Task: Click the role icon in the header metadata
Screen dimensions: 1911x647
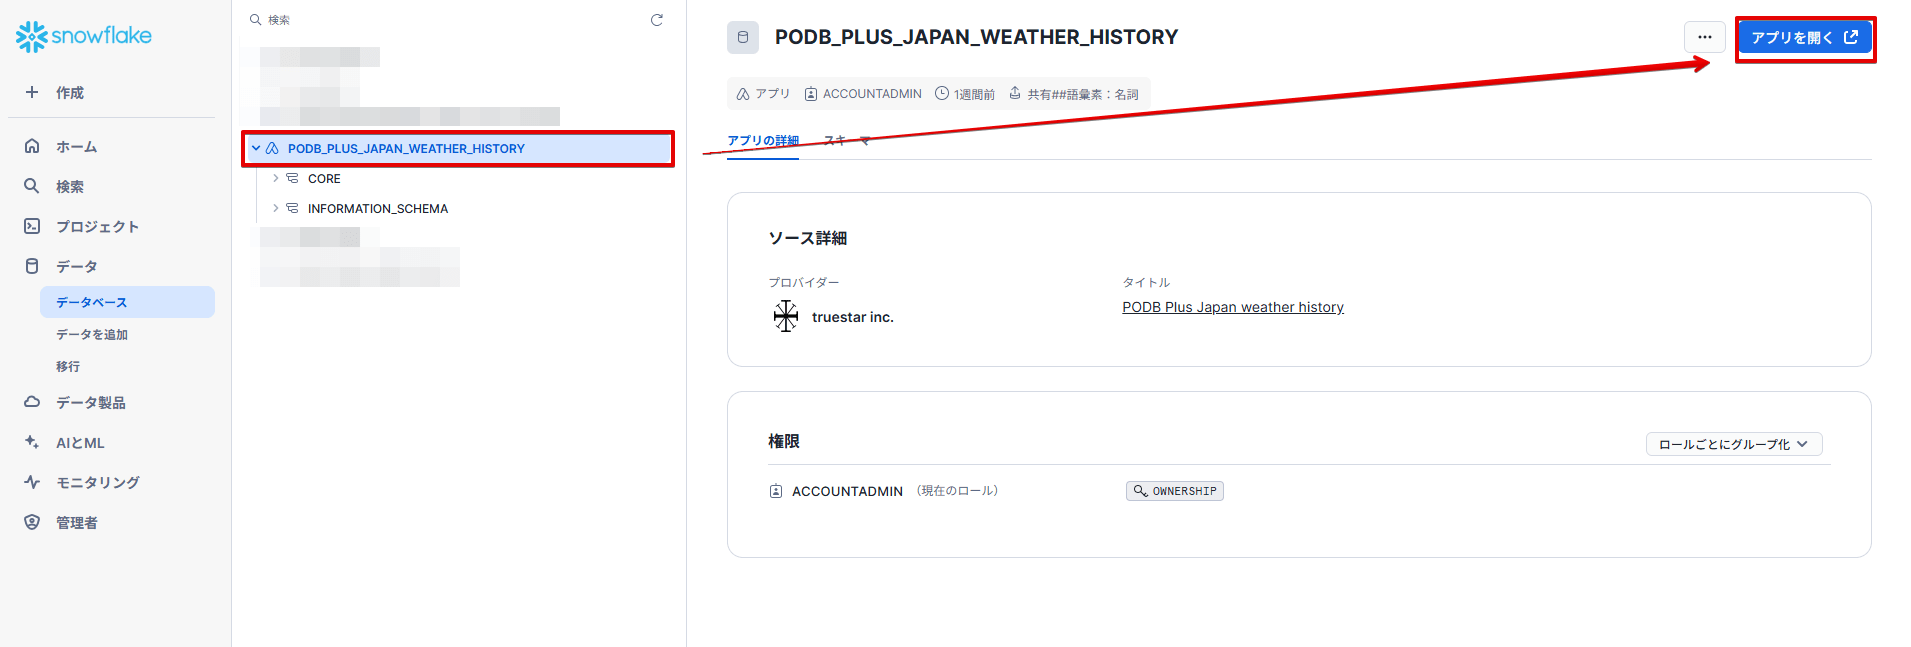Action: coord(811,94)
